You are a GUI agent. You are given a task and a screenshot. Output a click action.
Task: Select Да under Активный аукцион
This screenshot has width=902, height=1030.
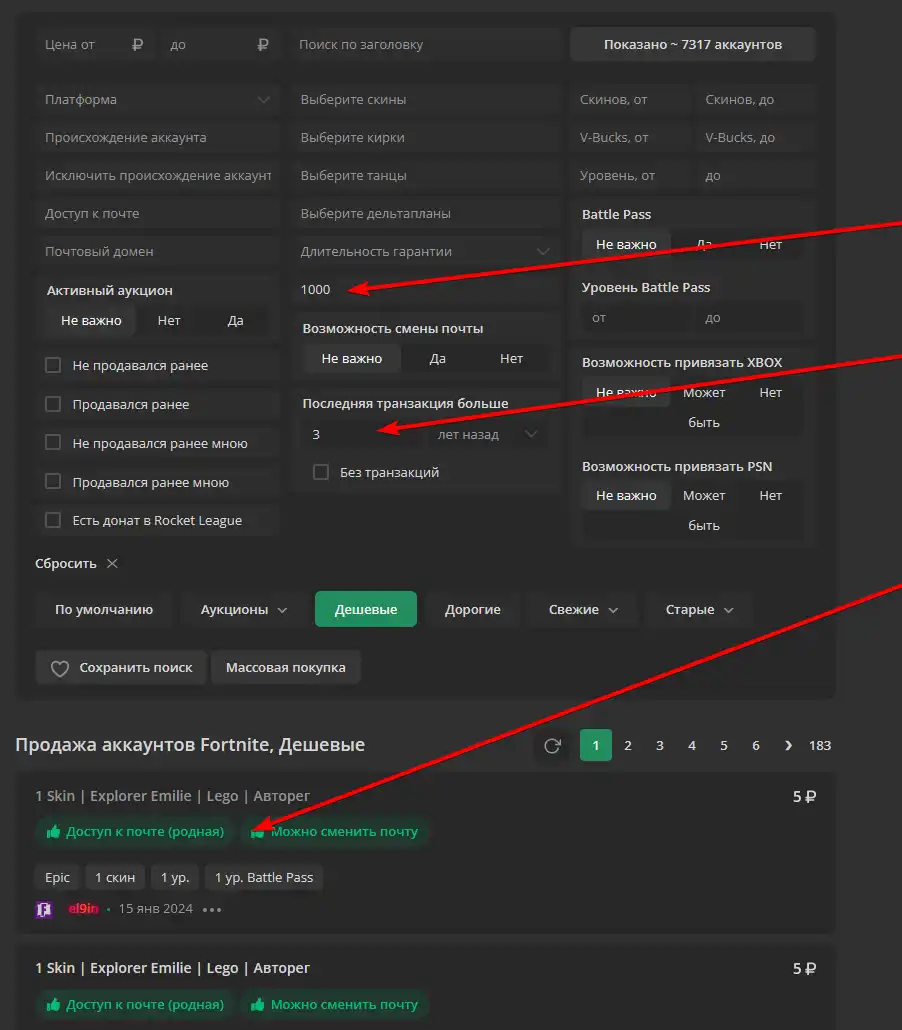[235, 321]
